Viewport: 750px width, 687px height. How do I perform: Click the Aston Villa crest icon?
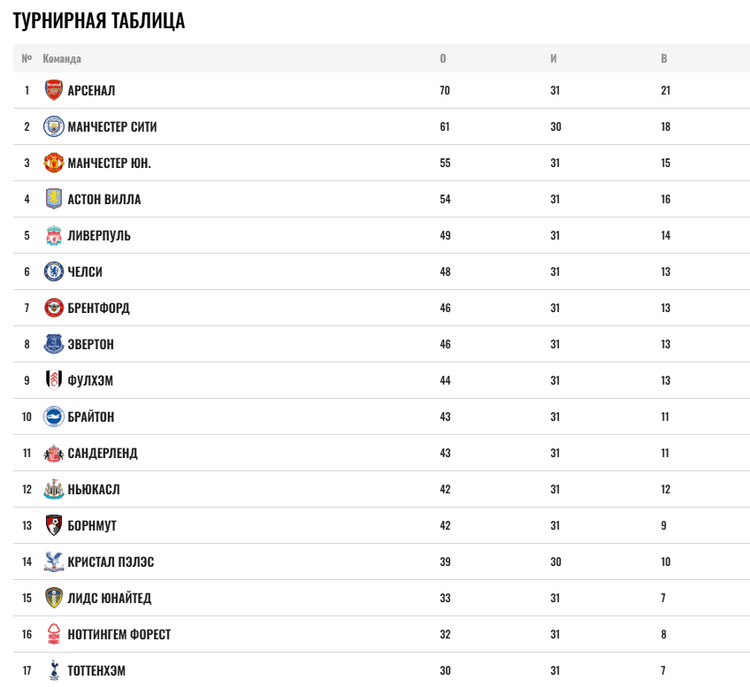pyautogui.click(x=54, y=199)
